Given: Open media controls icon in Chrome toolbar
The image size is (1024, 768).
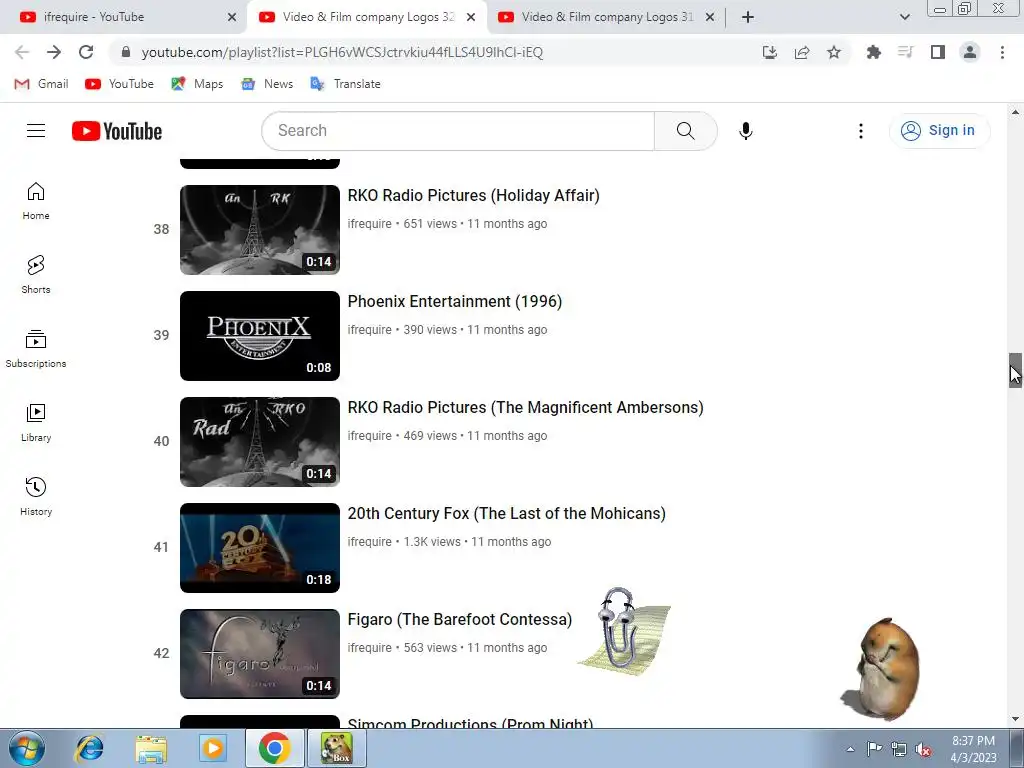Looking at the screenshot, I should (906, 52).
